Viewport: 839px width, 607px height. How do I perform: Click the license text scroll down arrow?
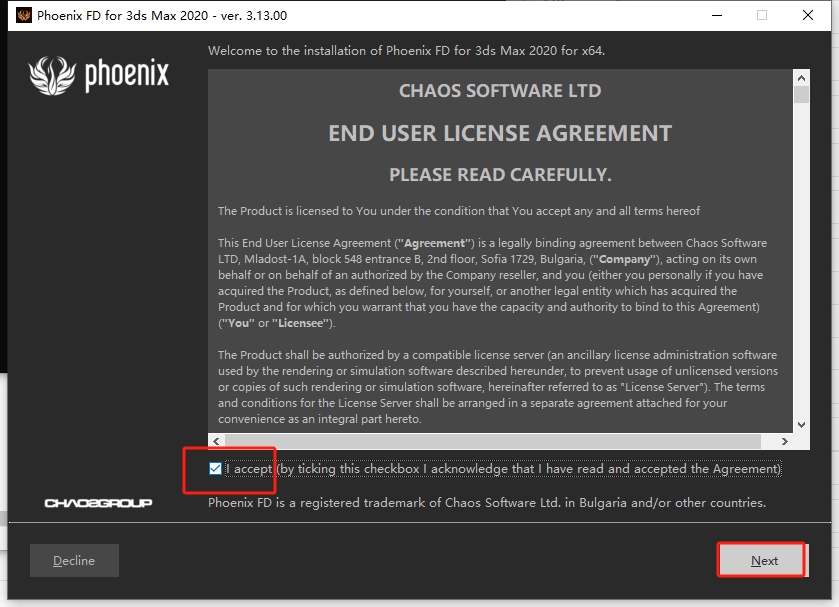tap(801, 425)
